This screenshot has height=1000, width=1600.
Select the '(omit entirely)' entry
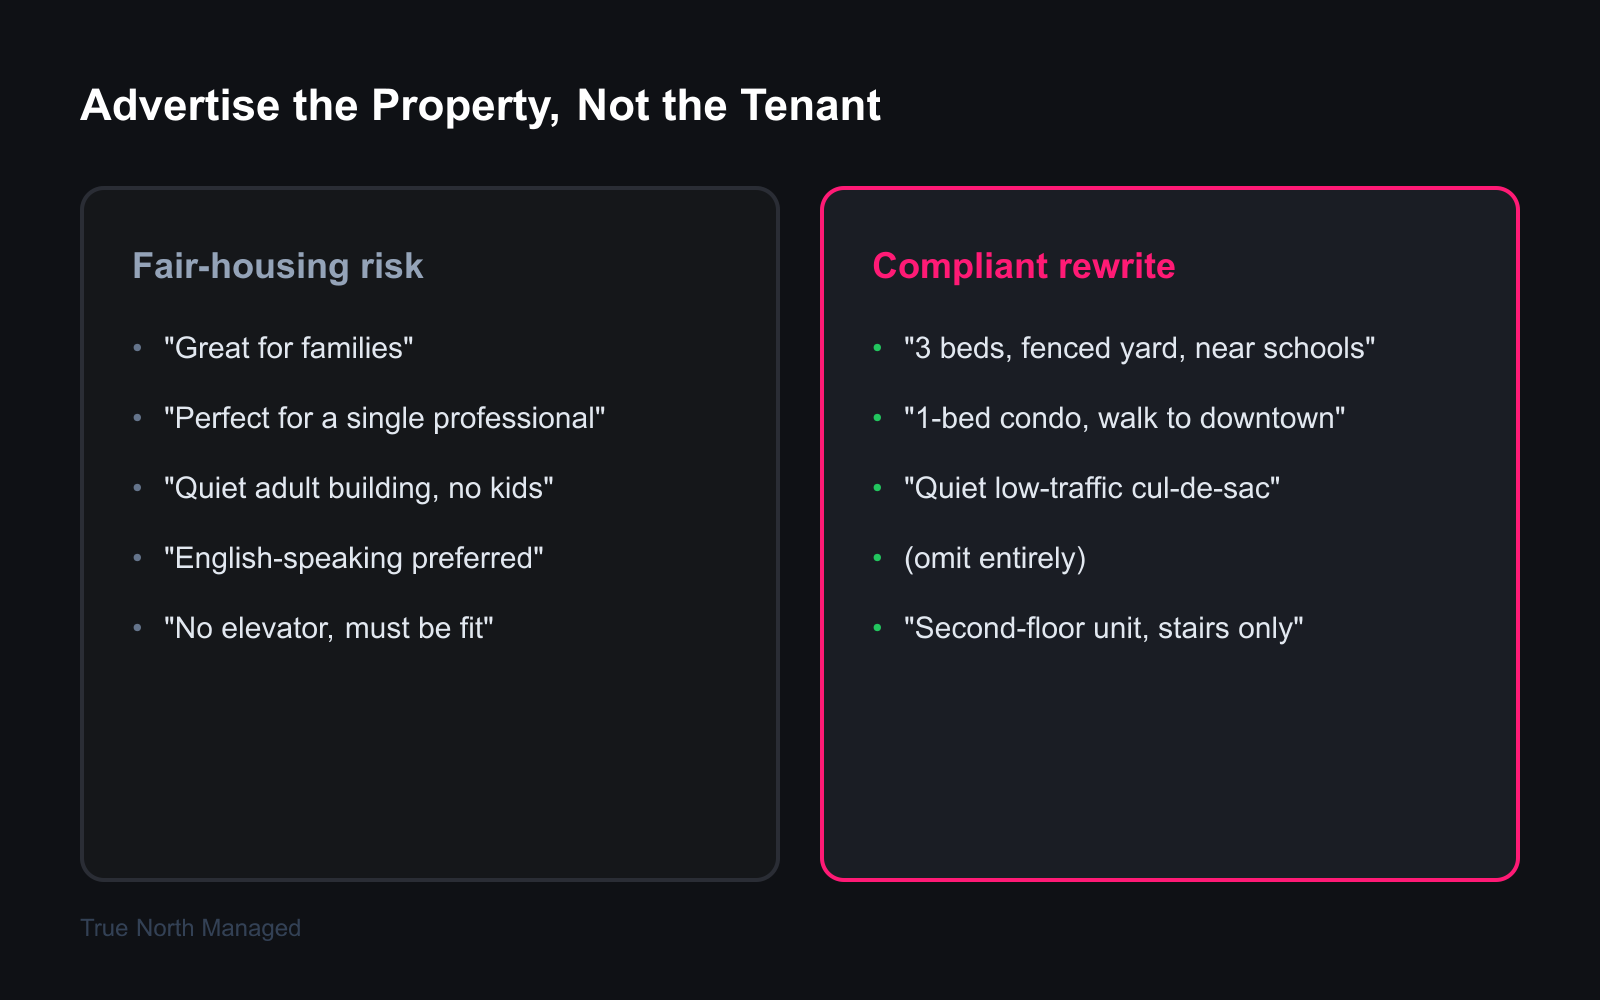[x=995, y=558]
